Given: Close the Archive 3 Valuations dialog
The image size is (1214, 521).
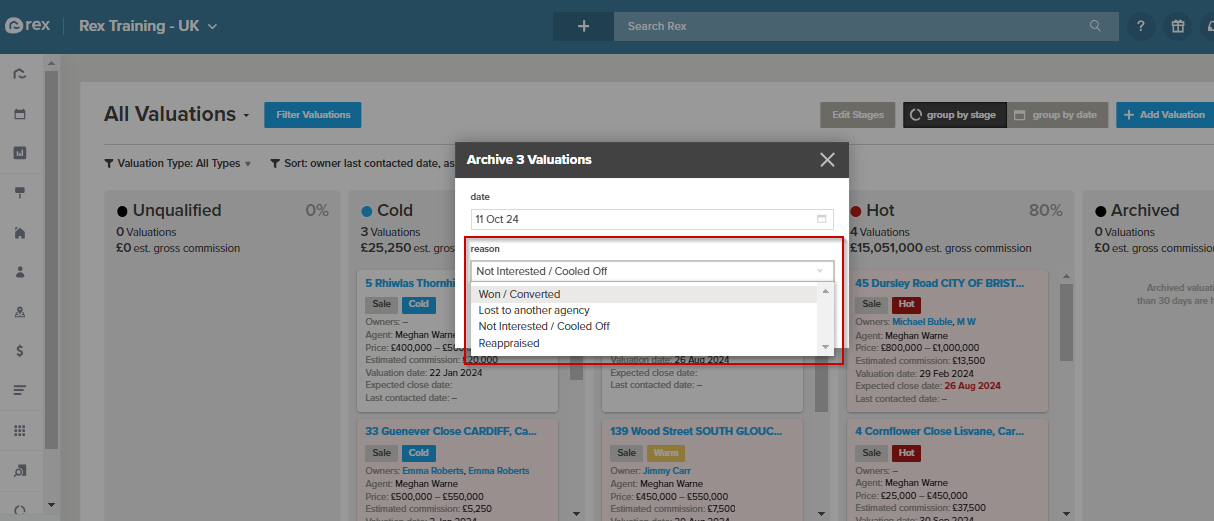Looking at the screenshot, I should point(827,159).
